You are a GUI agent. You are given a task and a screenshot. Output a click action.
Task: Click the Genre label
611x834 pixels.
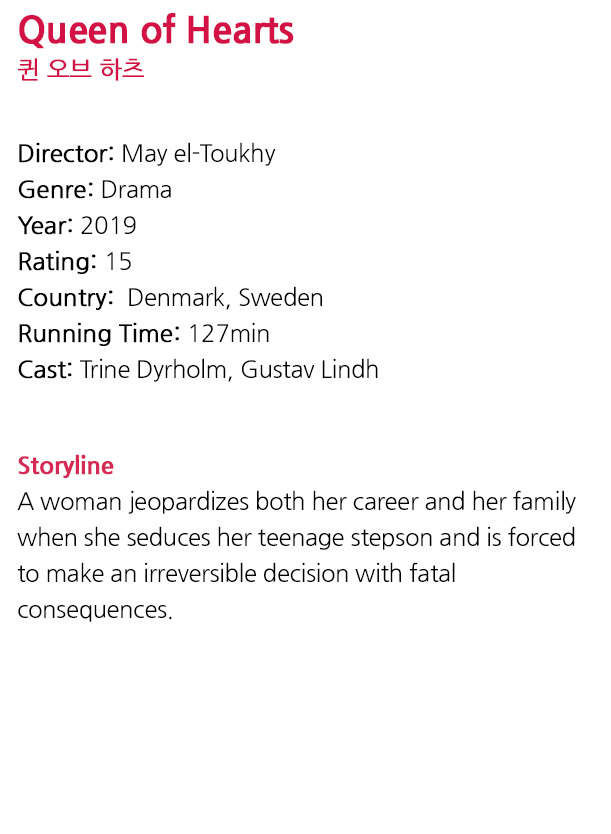click(x=56, y=190)
